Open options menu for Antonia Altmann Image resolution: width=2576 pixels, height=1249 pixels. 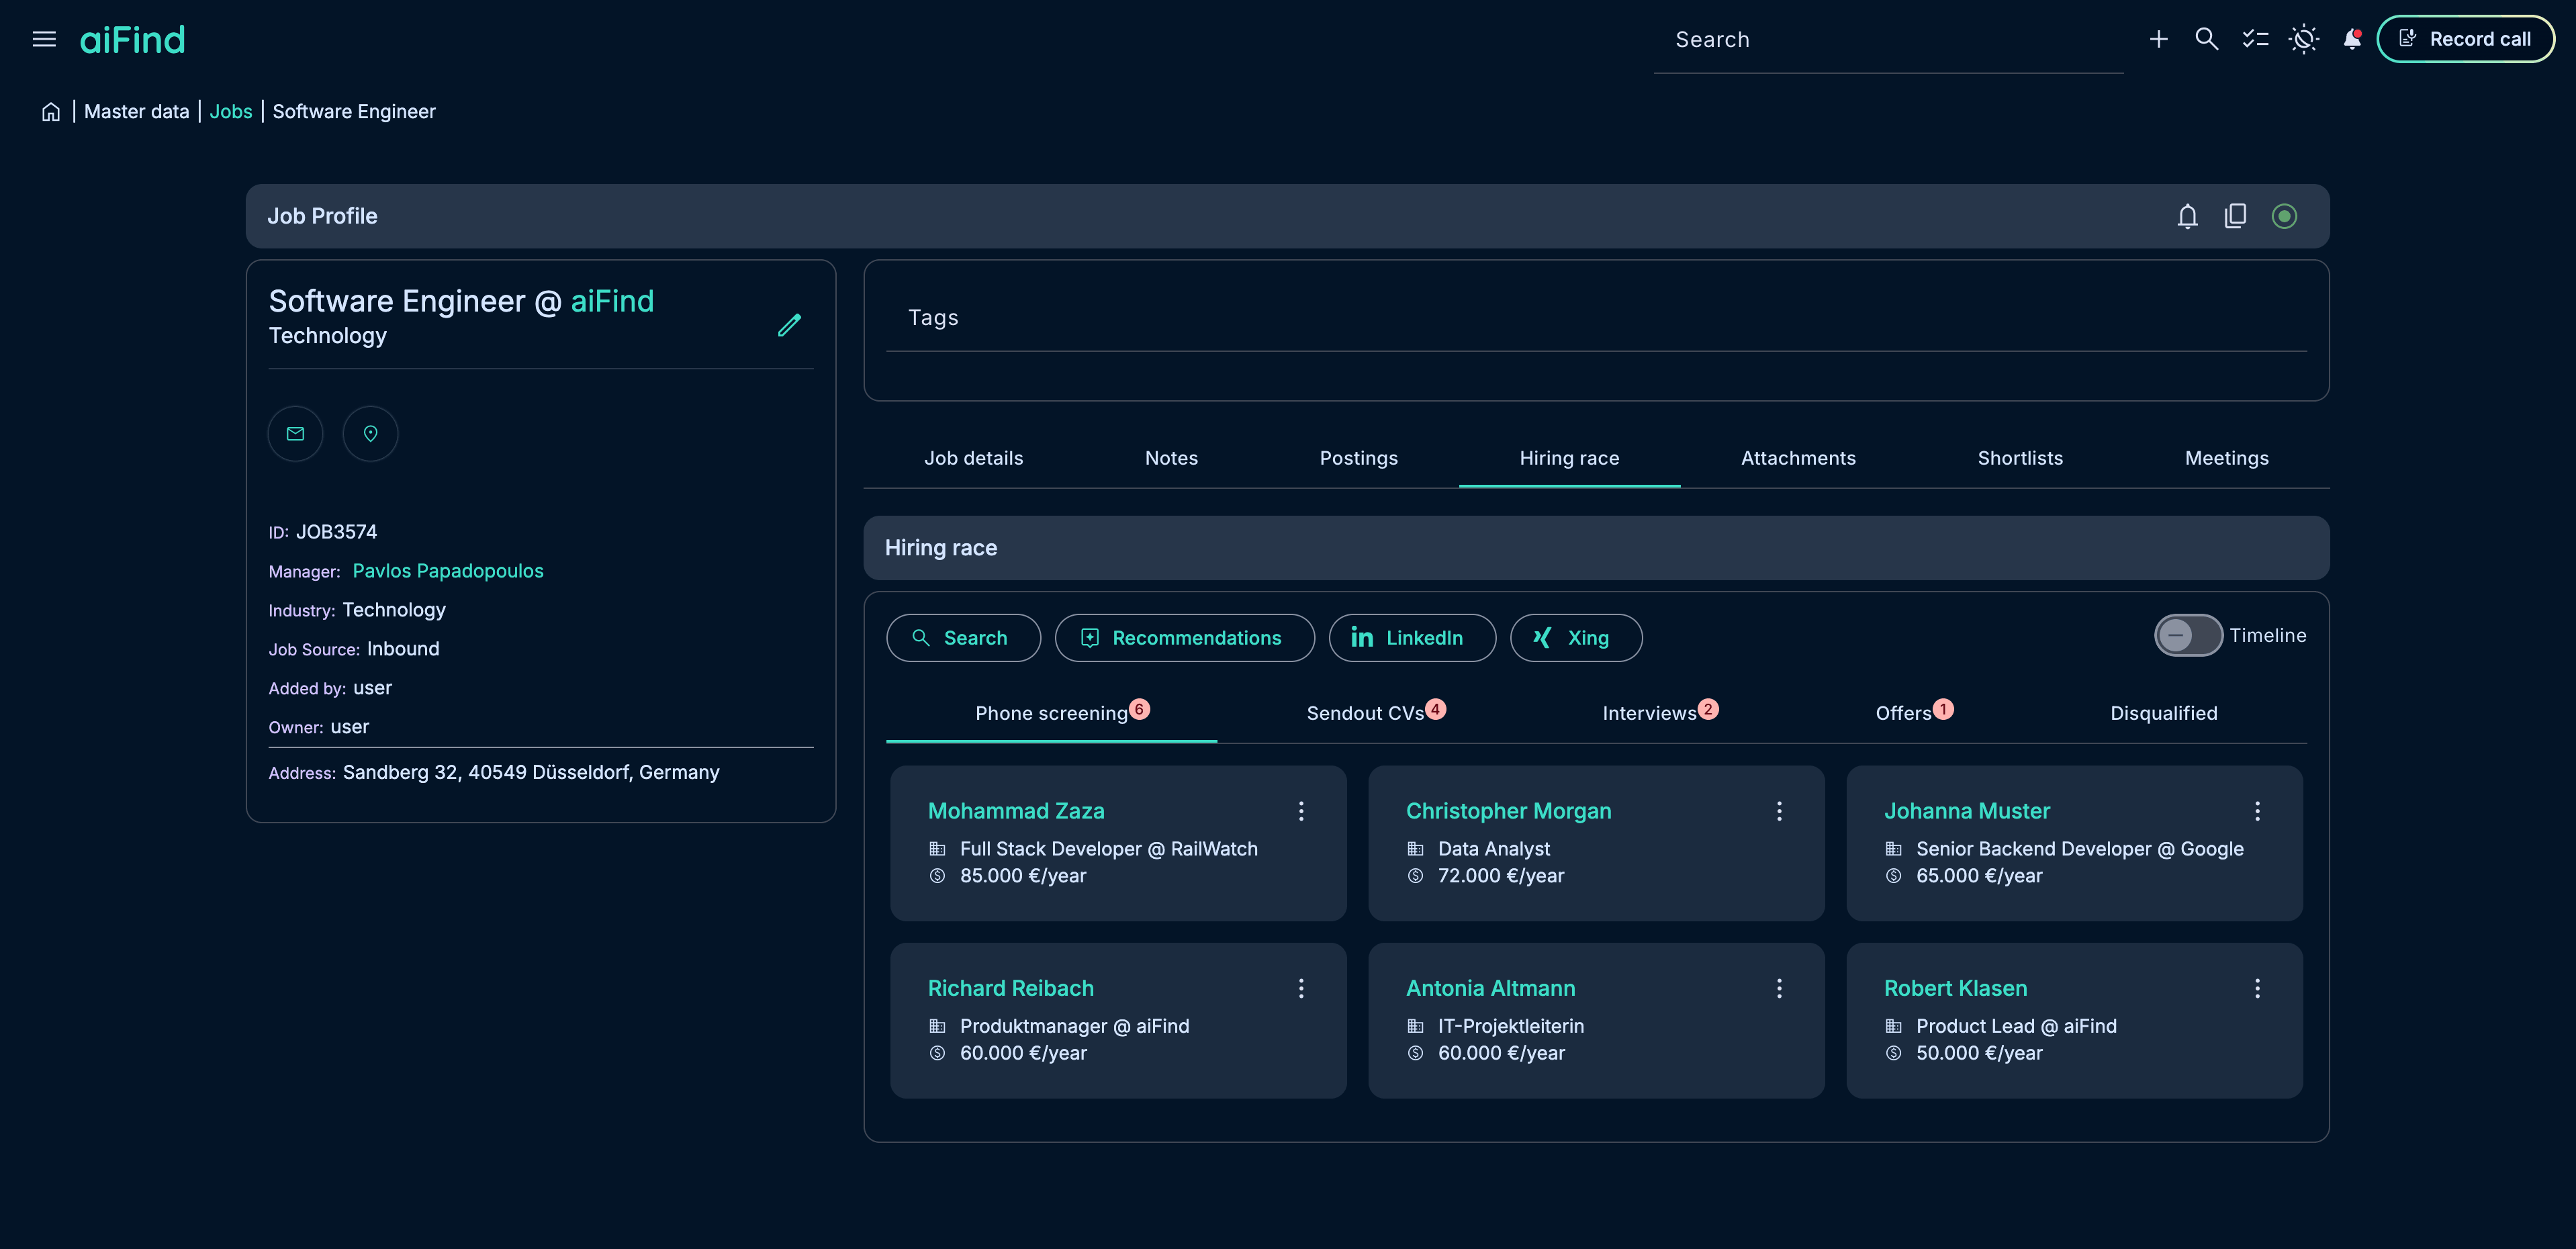(x=1779, y=988)
